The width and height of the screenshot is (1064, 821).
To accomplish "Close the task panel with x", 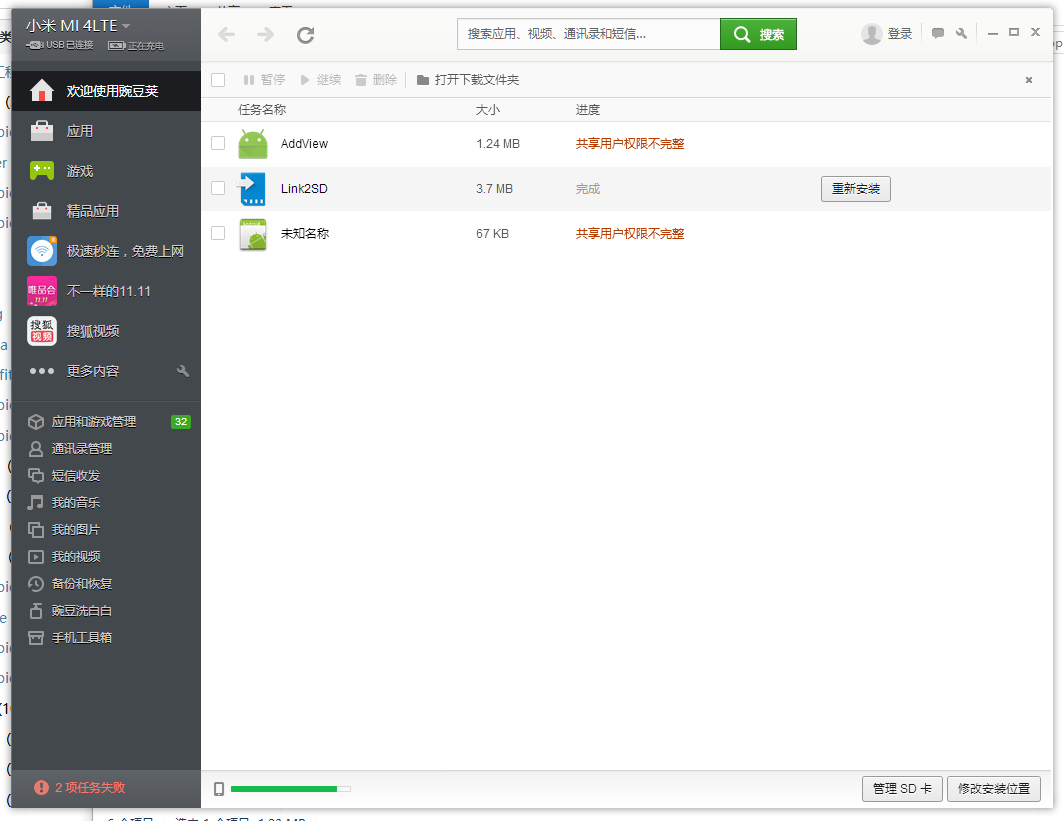I will [1029, 80].
